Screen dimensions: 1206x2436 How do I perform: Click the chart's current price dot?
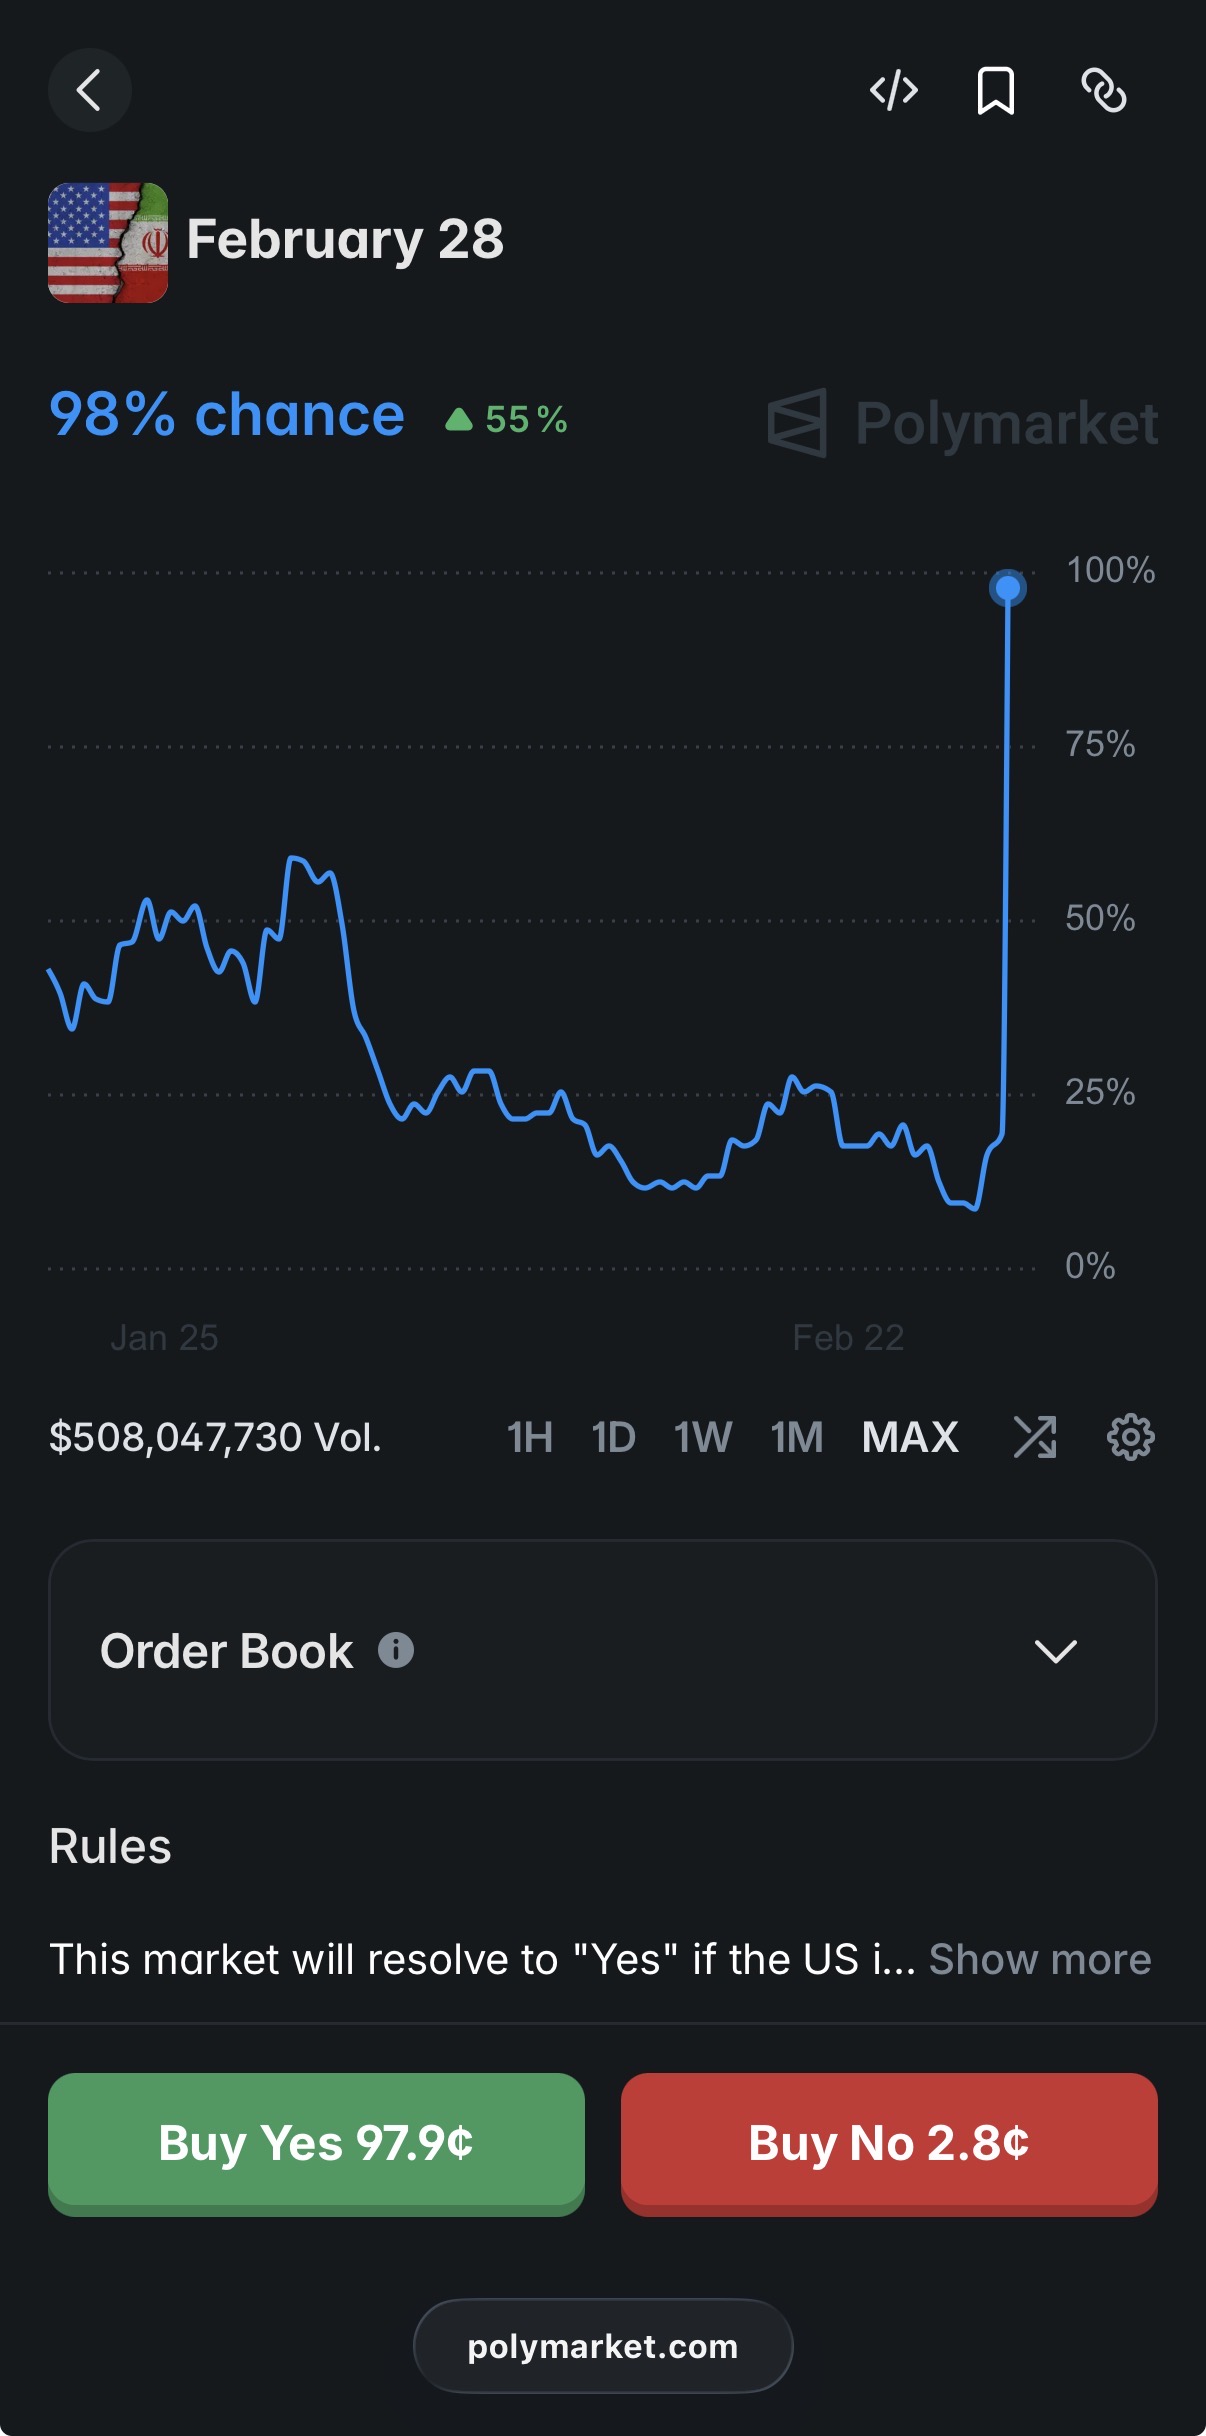click(x=1007, y=588)
